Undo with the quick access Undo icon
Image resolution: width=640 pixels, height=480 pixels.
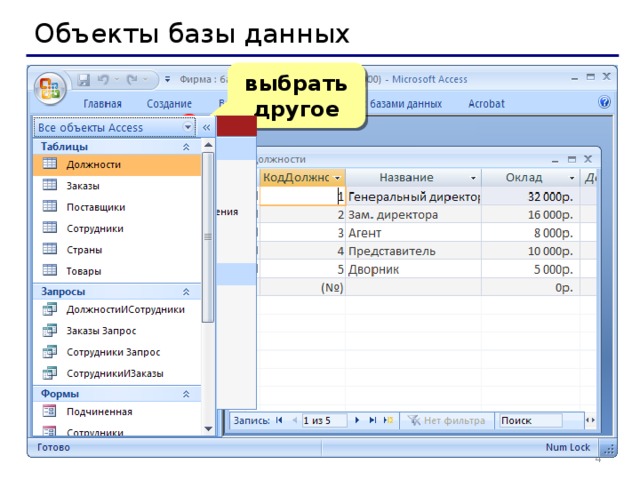[x=103, y=80]
